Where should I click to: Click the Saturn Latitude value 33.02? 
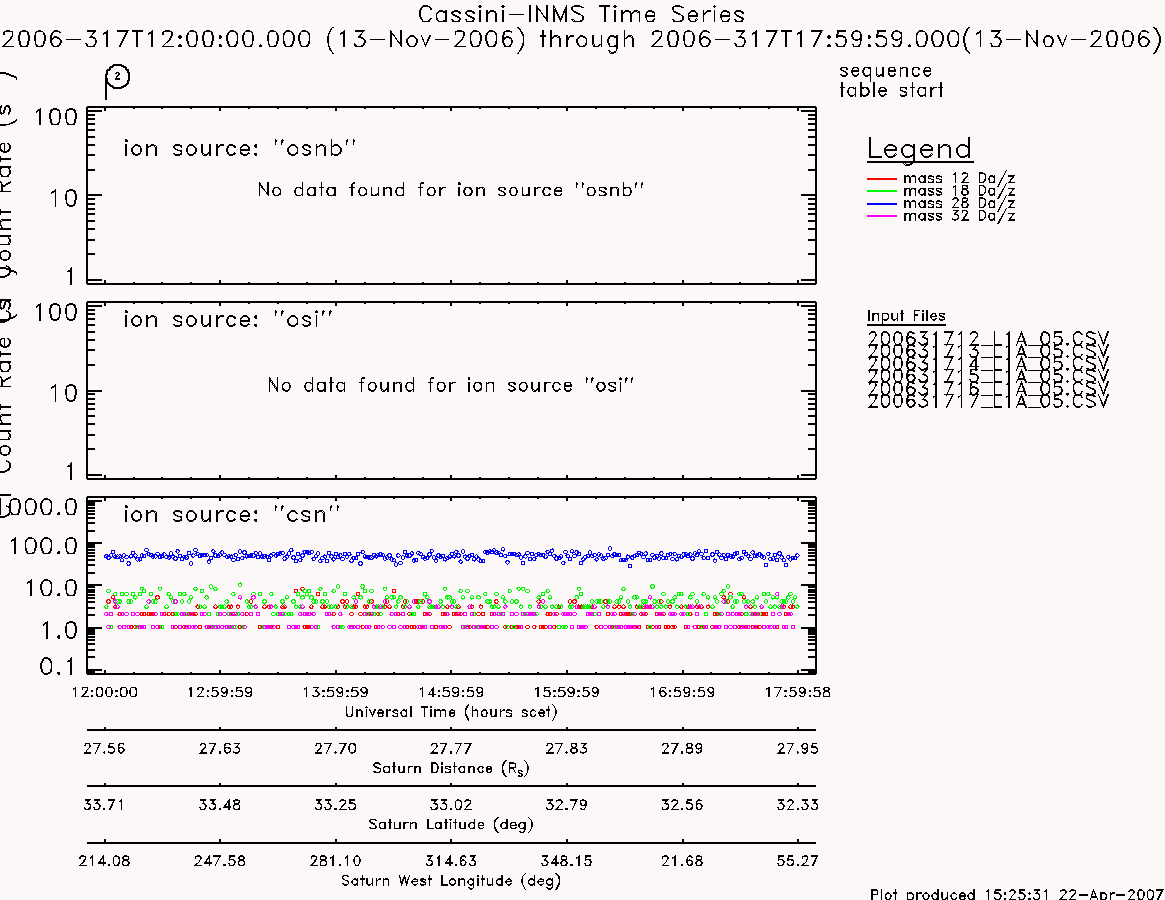click(450, 805)
